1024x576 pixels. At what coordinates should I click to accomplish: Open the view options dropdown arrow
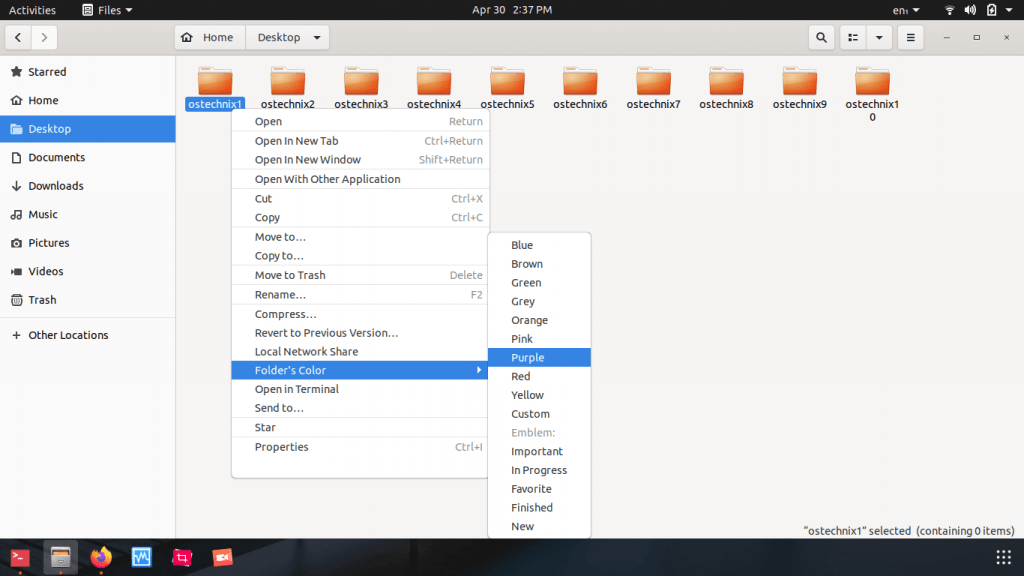point(878,37)
